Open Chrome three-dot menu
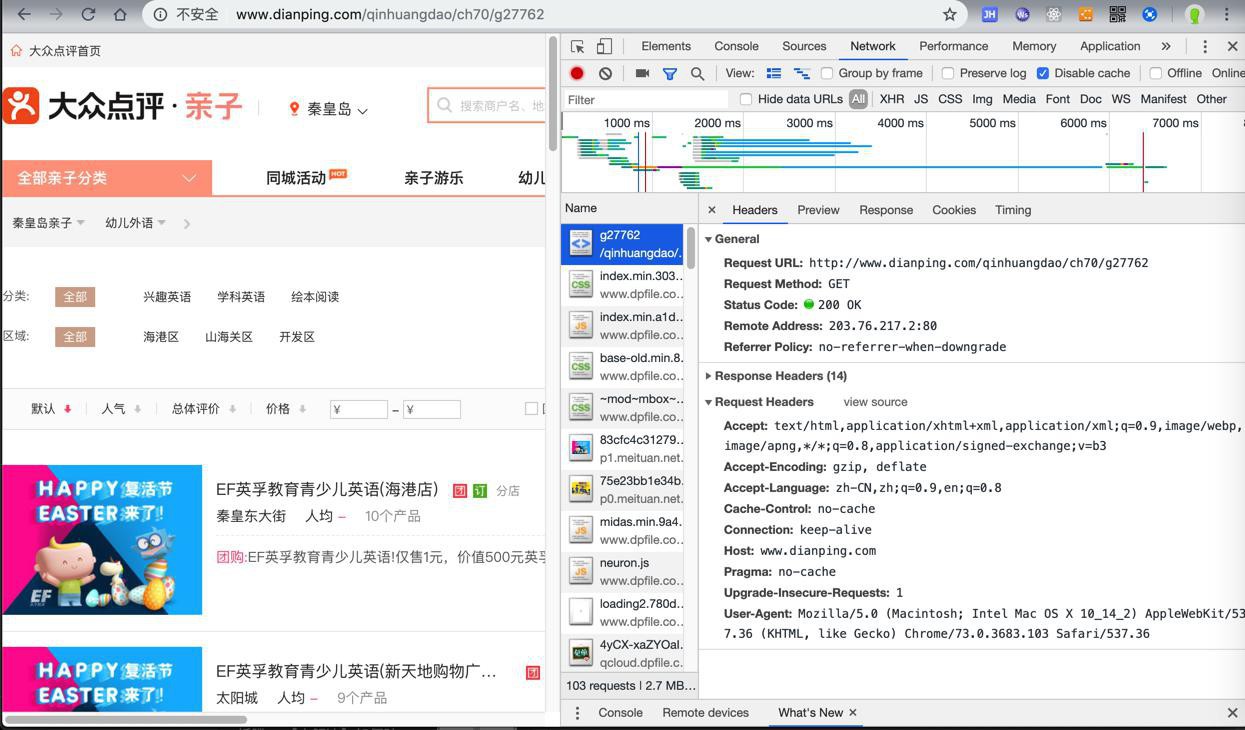This screenshot has height=730, width=1245. pyautogui.click(x=1227, y=14)
